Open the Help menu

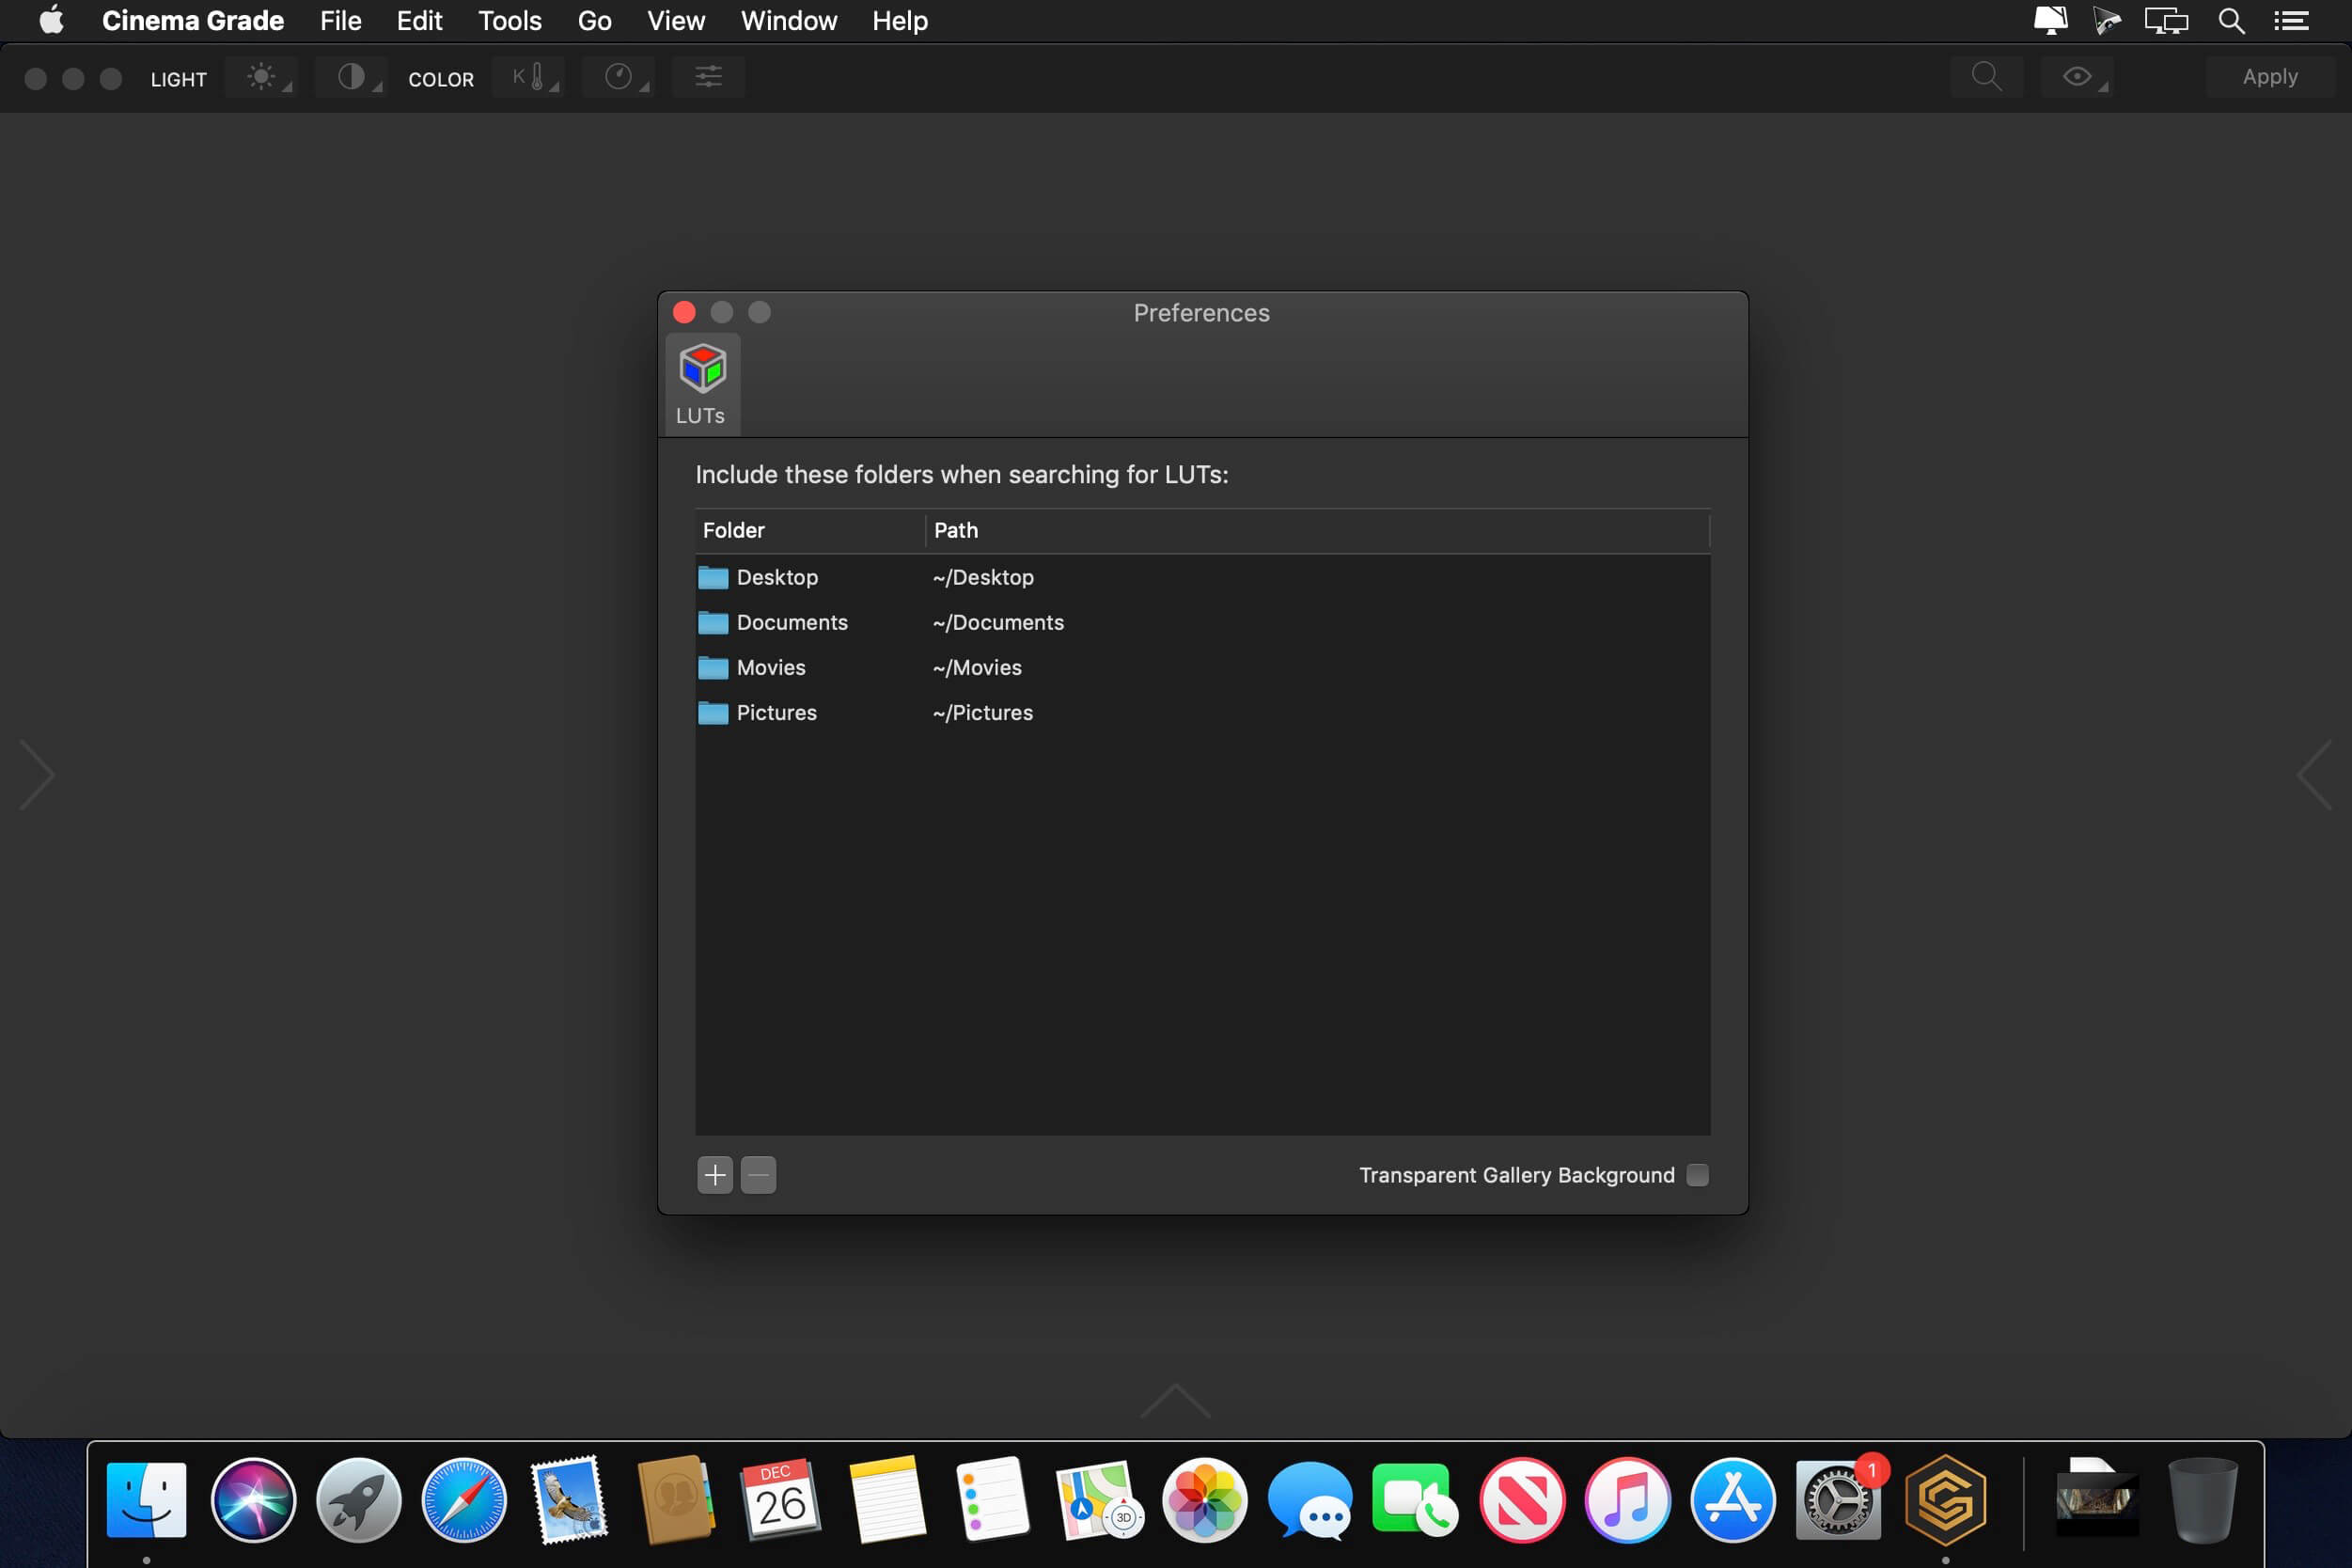[x=899, y=21]
